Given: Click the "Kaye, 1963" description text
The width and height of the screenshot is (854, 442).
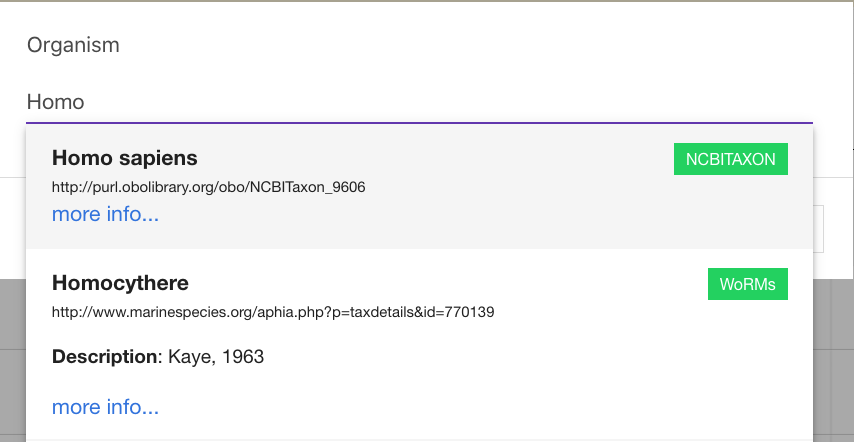Looking at the screenshot, I should point(216,357).
